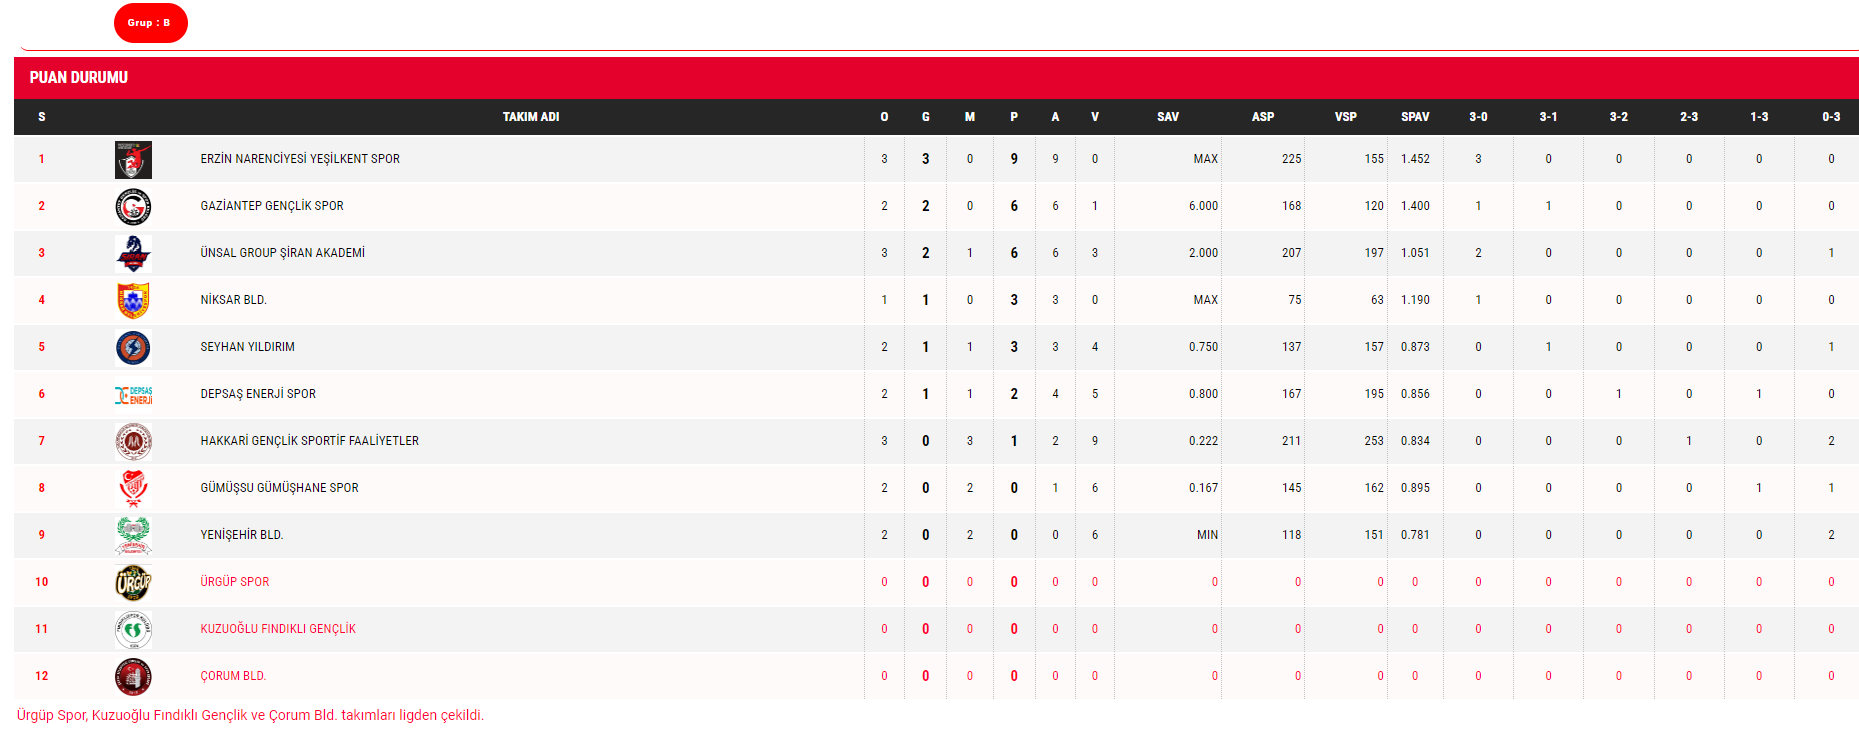
Task: Click the Gaziantep Gençlik Spor team logo
Action: (133, 207)
